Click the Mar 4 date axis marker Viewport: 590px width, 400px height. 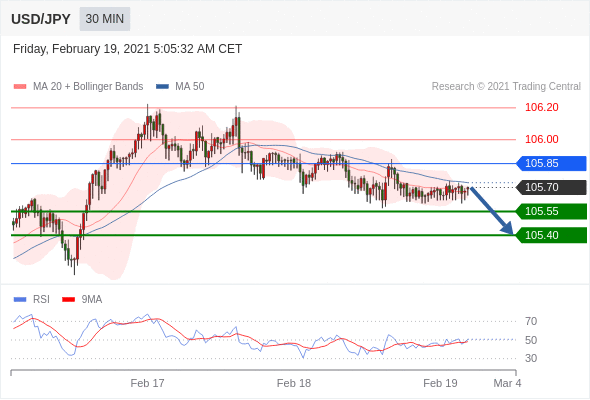507,383
